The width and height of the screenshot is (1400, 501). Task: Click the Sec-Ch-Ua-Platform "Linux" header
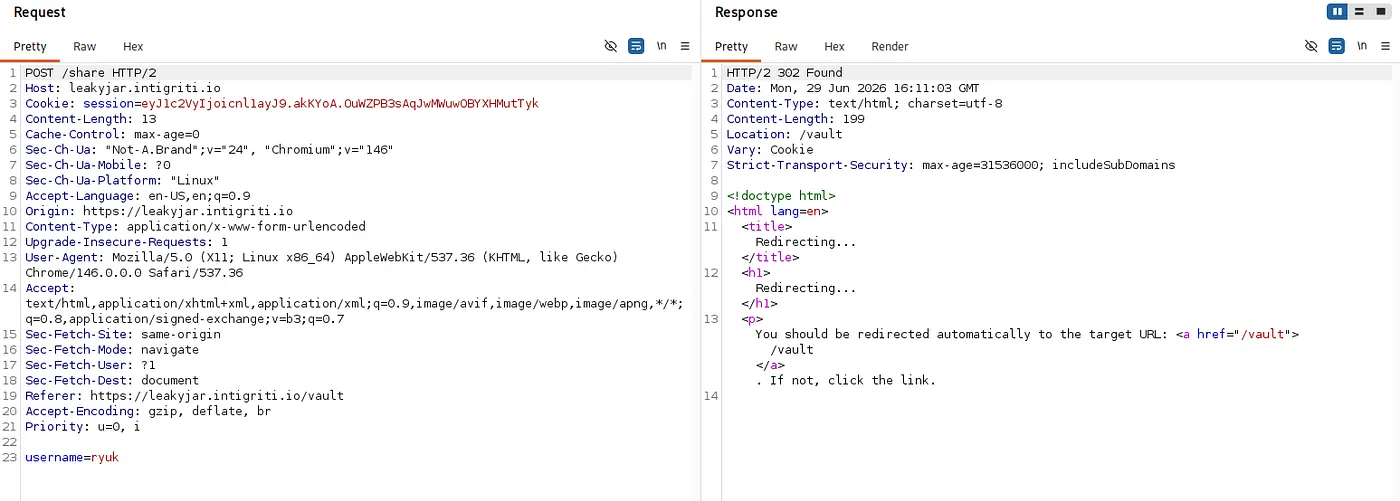pos(123,180)
